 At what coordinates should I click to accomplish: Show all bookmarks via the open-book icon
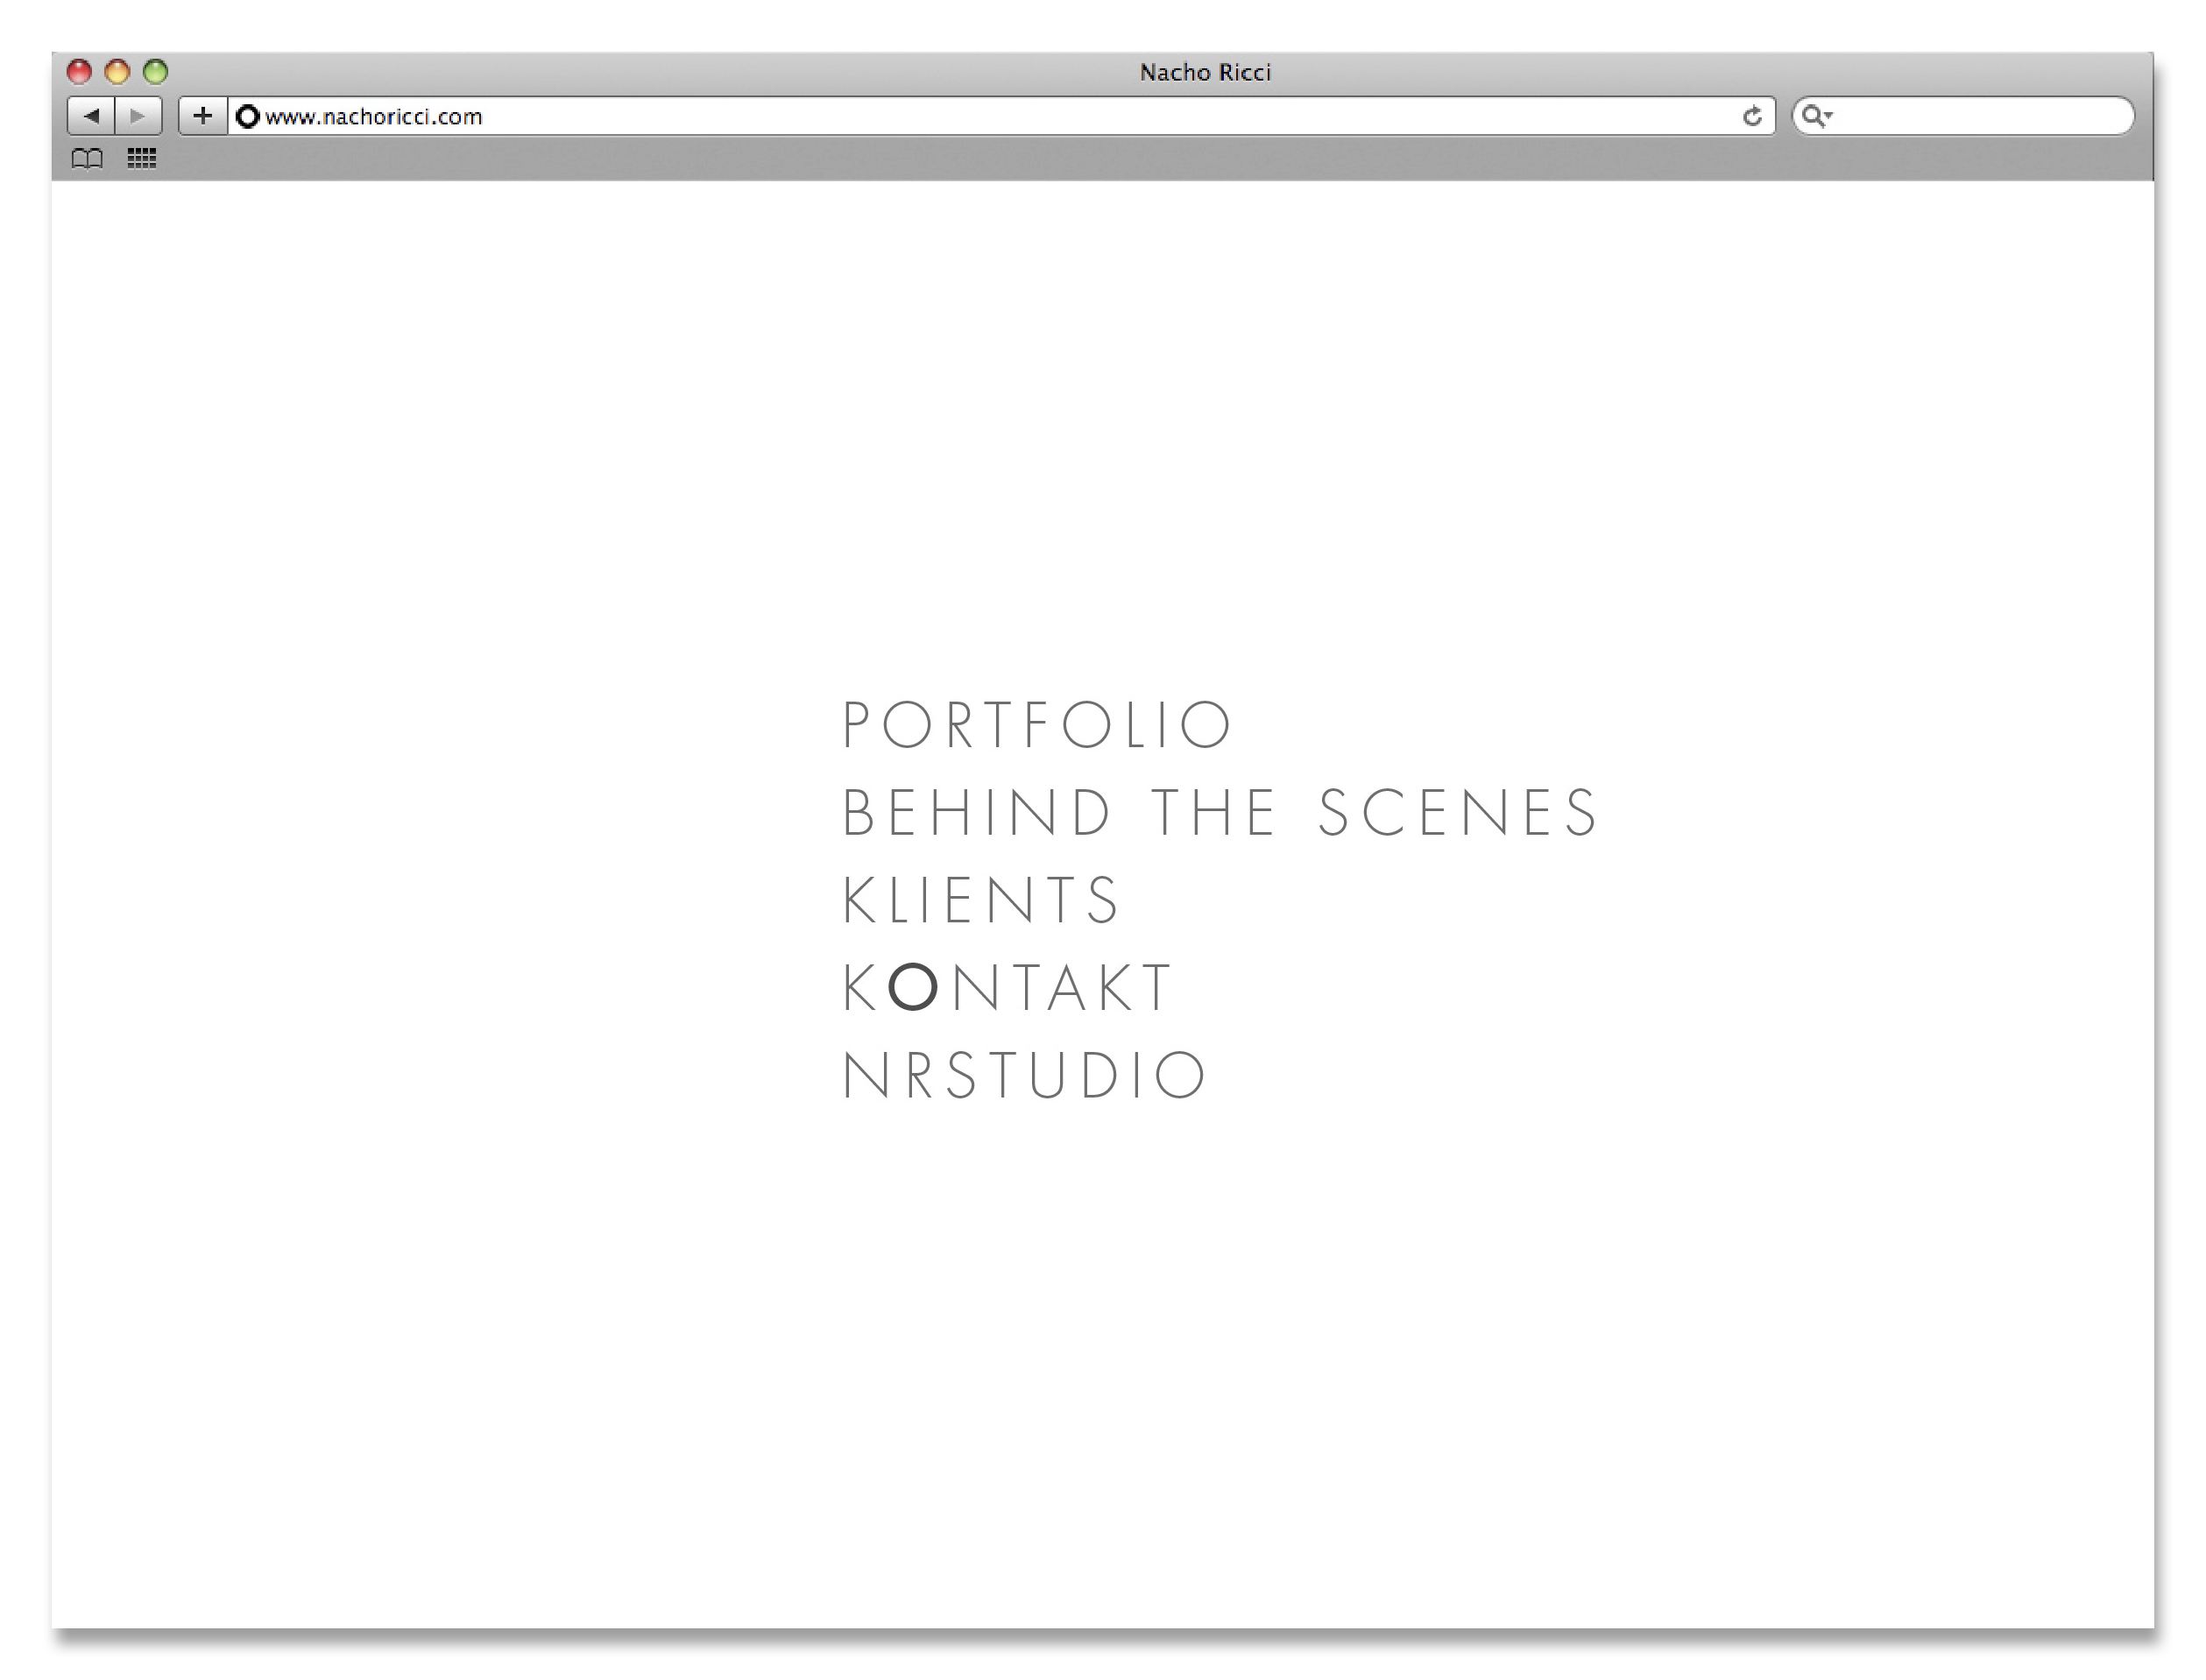click(87, 159)
